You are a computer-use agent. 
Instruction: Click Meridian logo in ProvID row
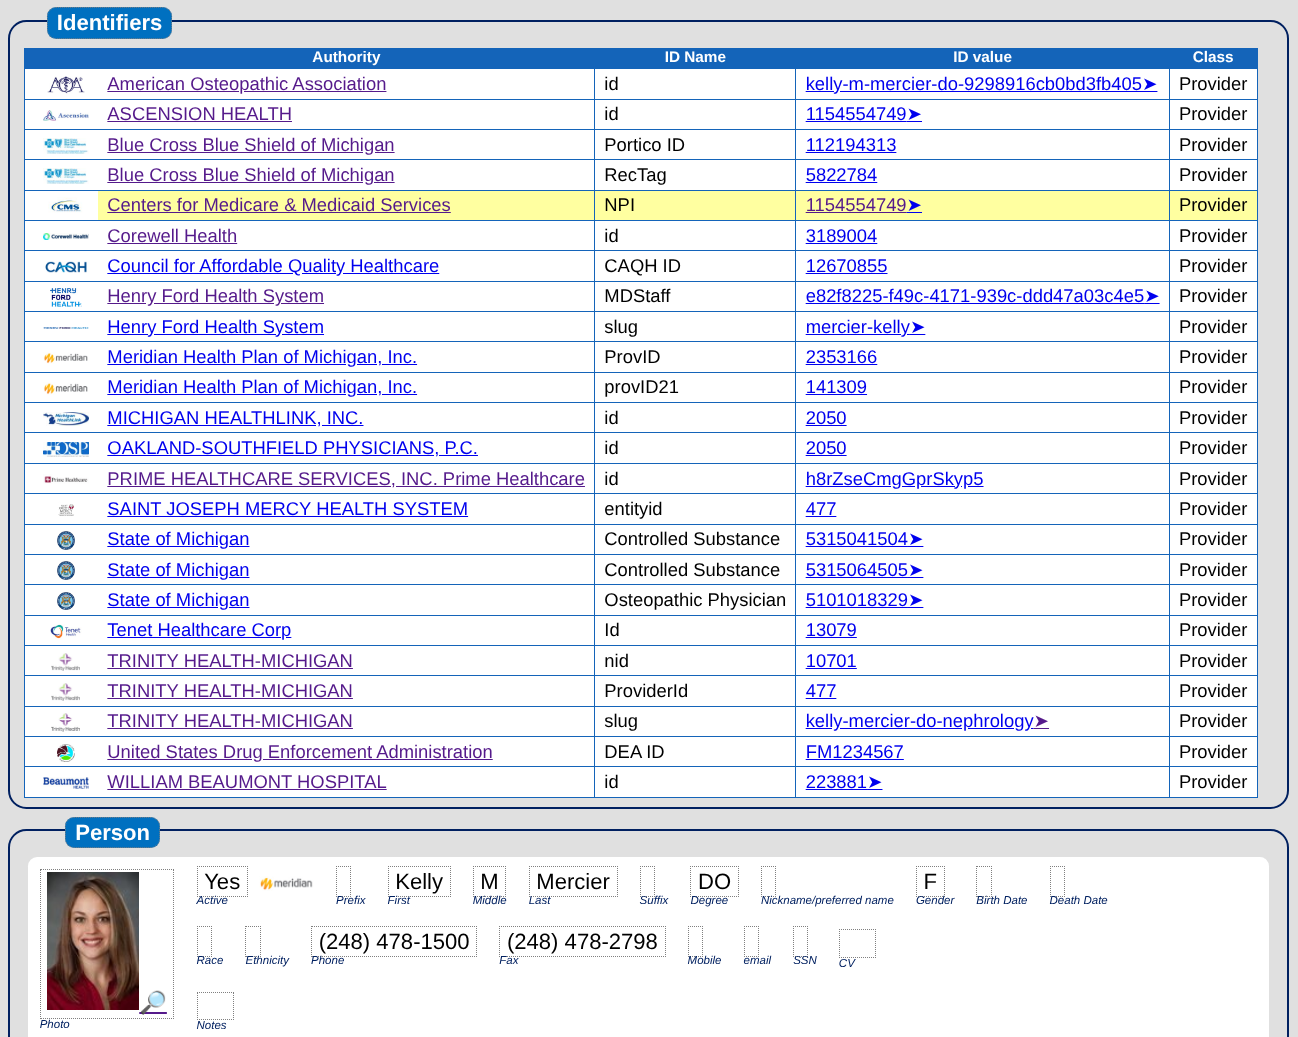[66, 358]
